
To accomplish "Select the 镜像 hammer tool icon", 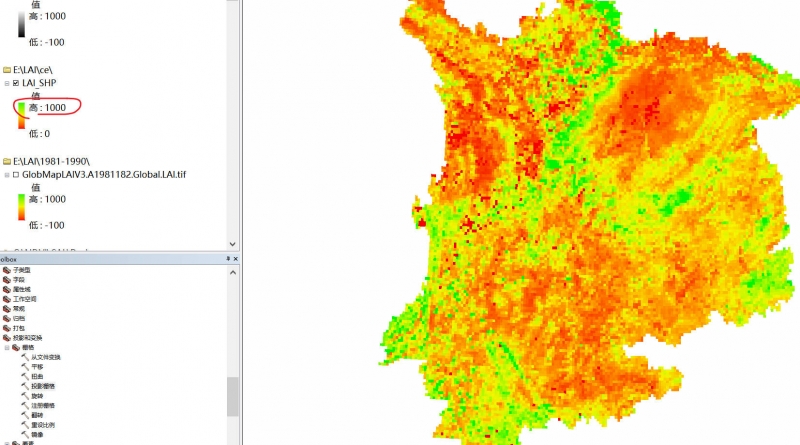I will click(25, 434).
